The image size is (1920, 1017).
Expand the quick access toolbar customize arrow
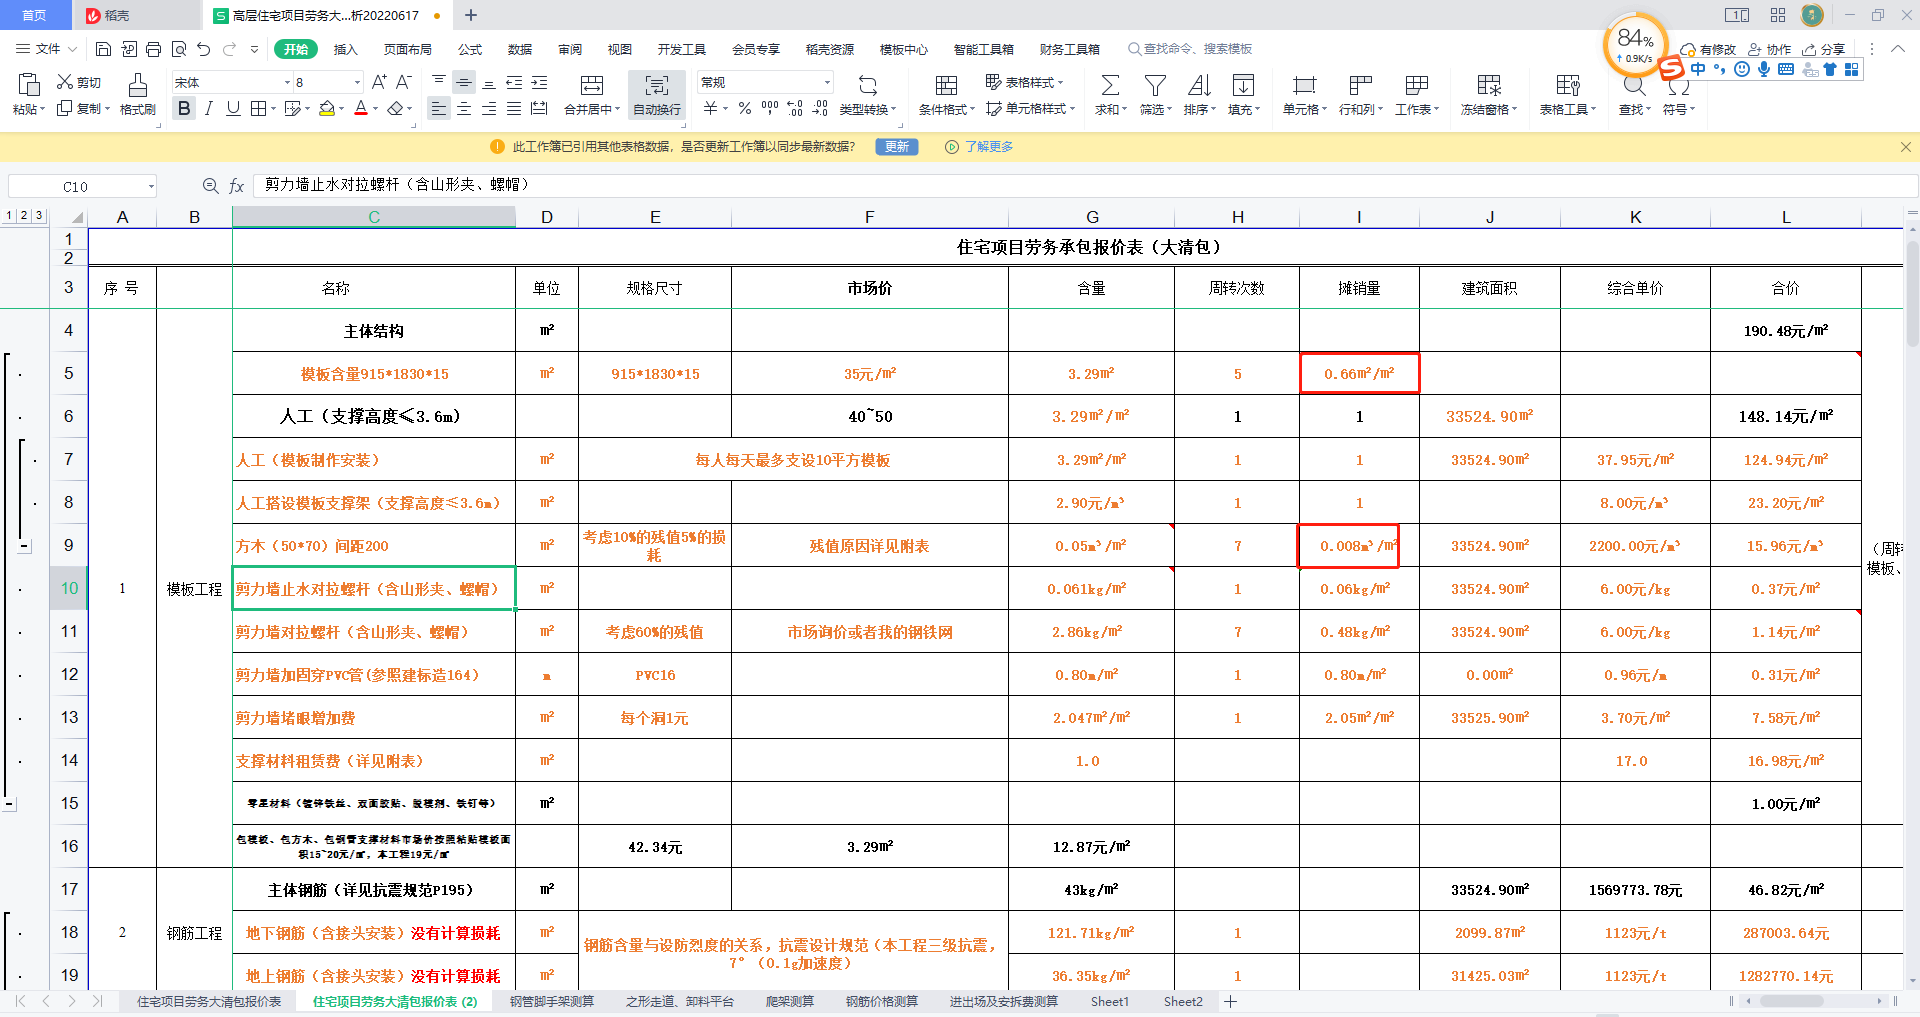[254, 49]
